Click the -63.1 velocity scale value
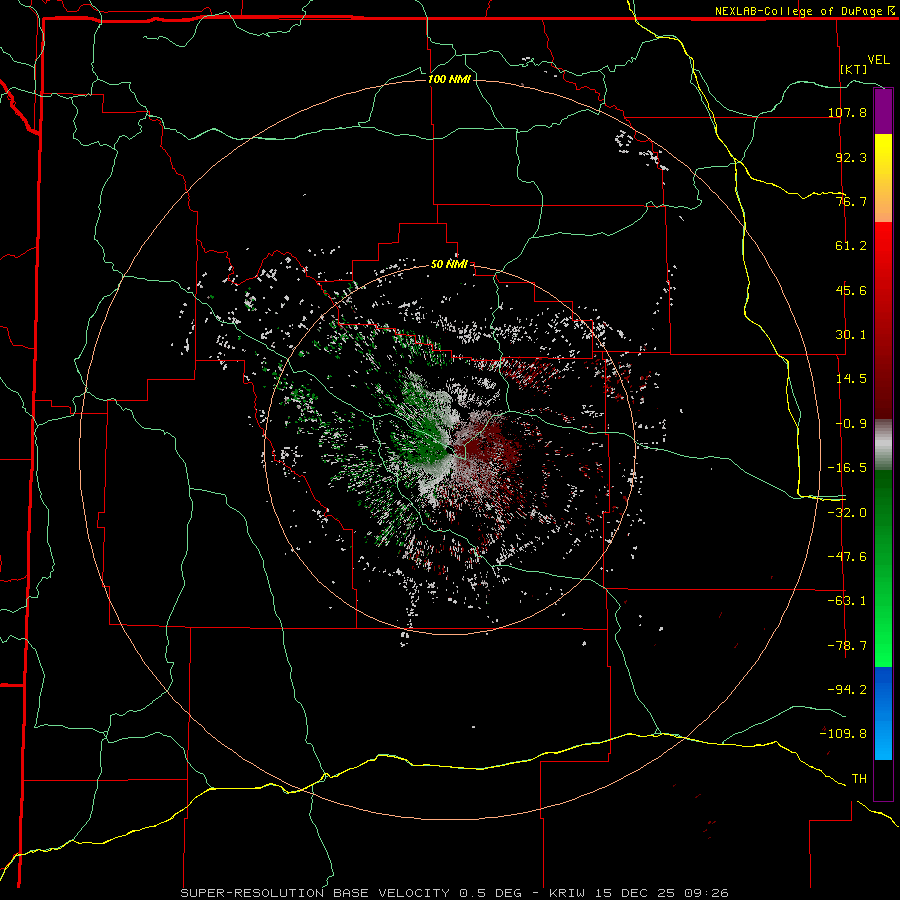 coord(847,601)
